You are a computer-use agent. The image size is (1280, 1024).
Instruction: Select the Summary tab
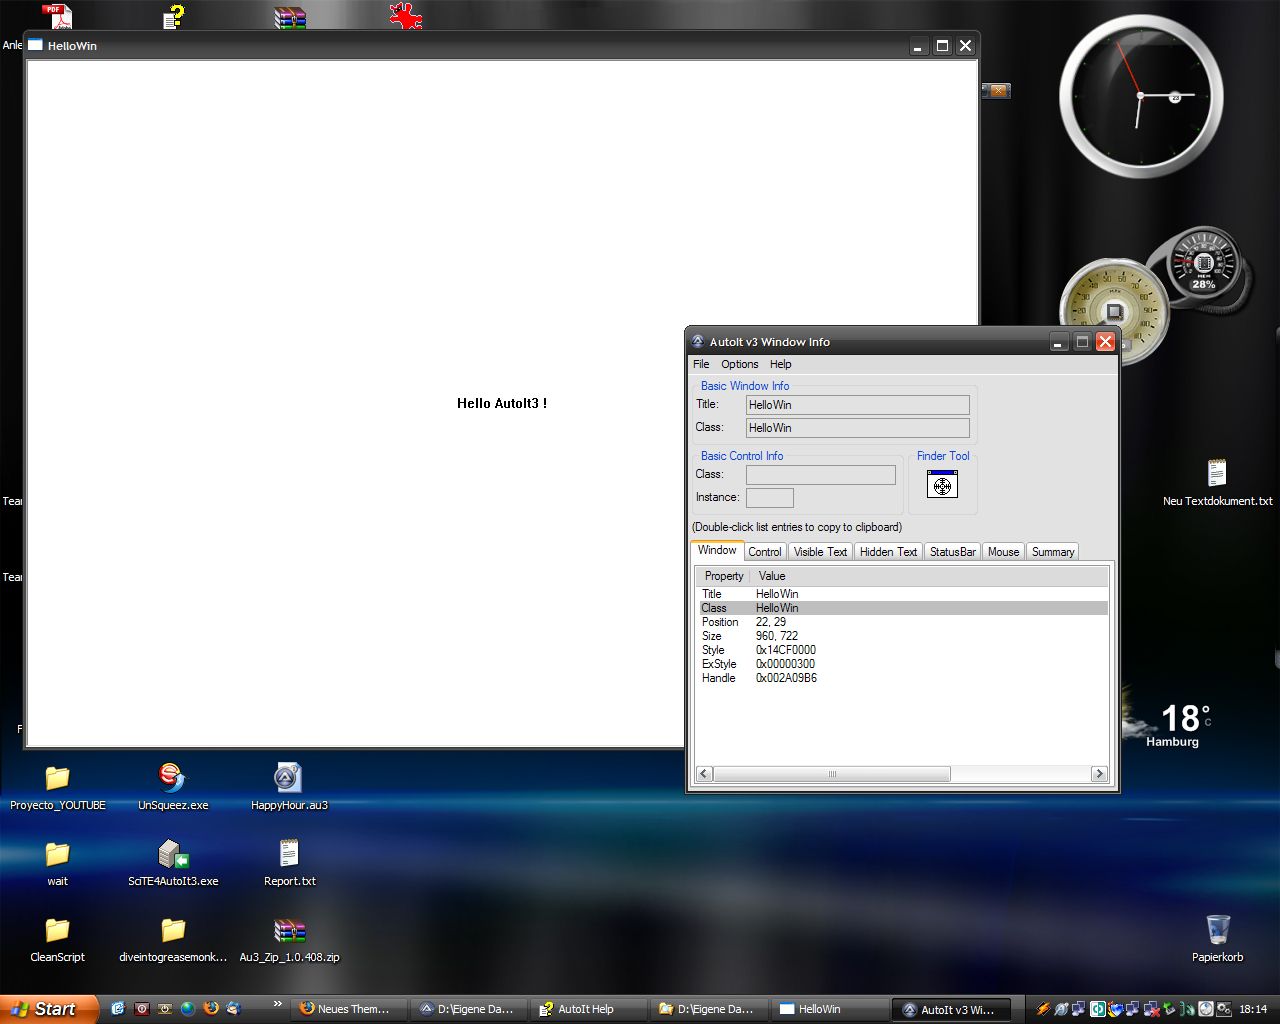coord(1053,552)
